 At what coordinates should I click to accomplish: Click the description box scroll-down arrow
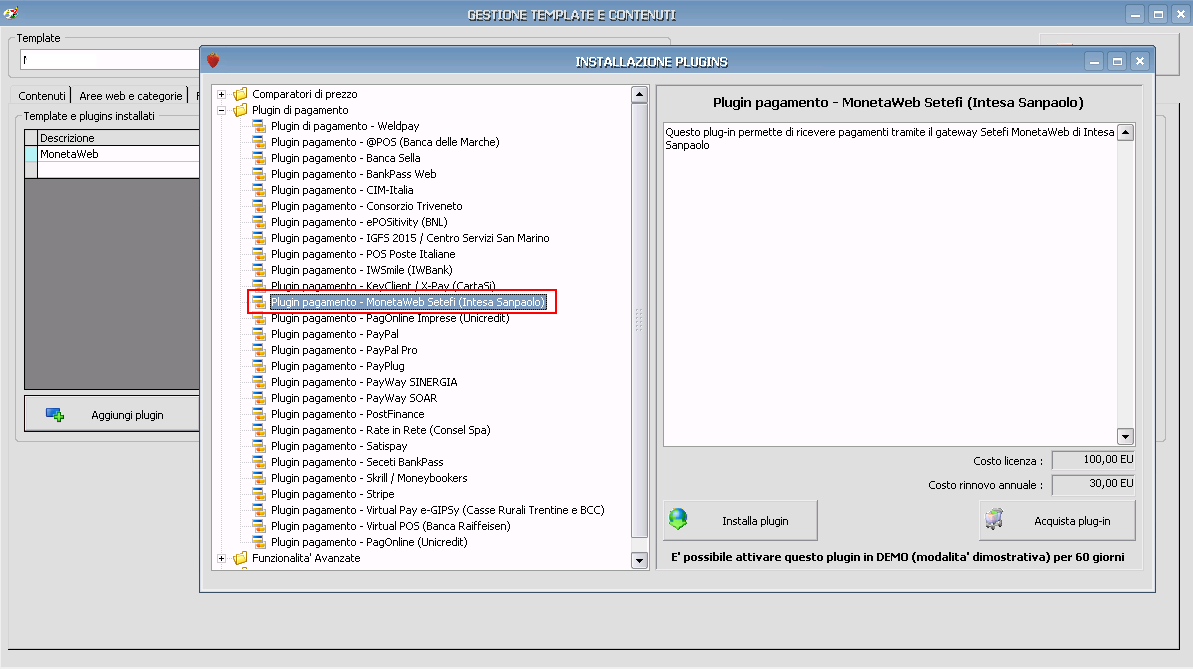[1125, 437]
